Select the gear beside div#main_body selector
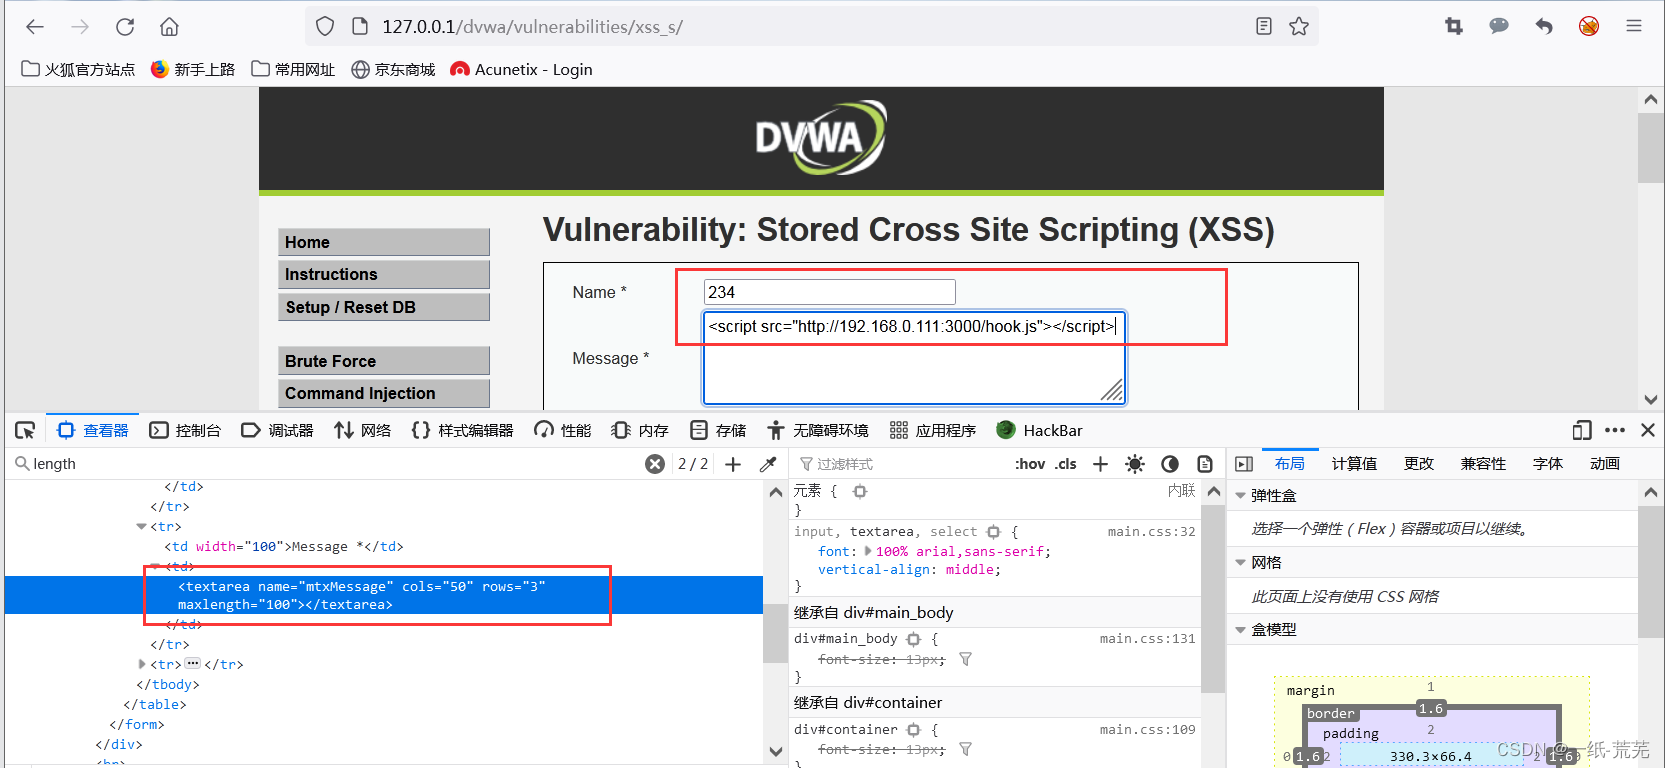 (x=913, y=639)
